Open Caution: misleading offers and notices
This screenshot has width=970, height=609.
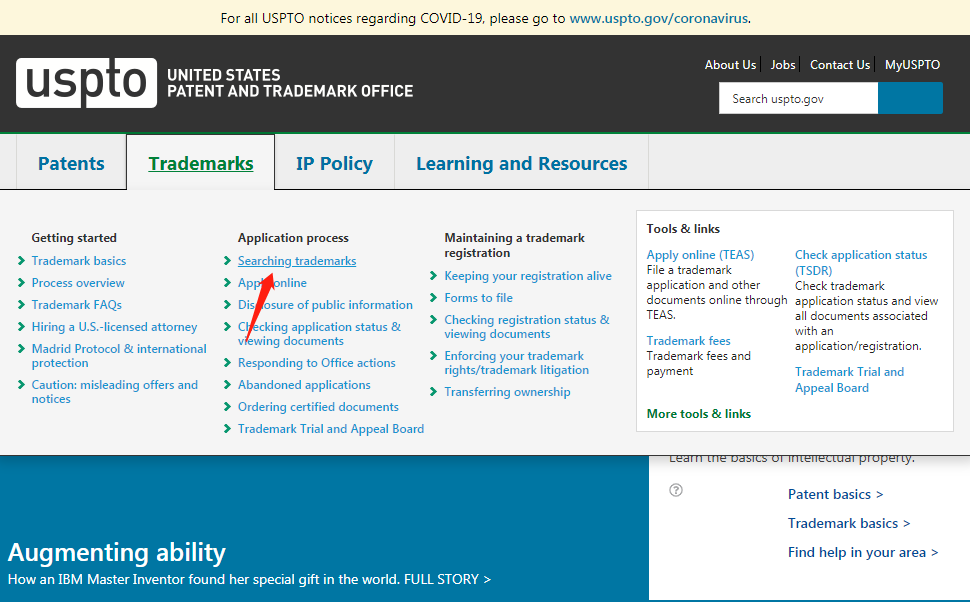coord(114,392)
